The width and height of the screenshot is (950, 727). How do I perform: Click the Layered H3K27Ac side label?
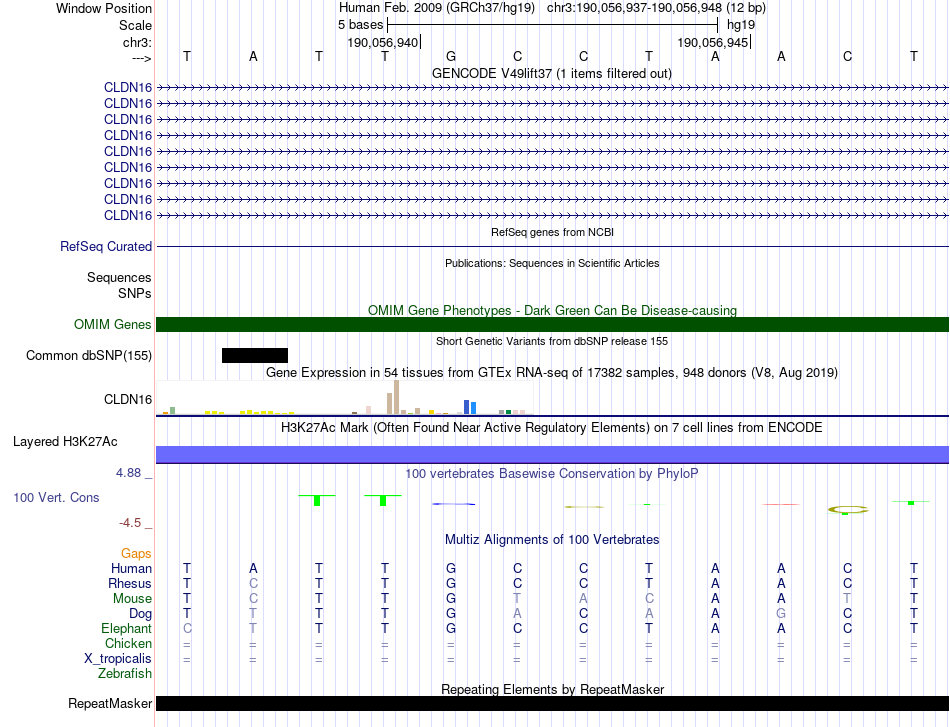(x=65, y=442)
